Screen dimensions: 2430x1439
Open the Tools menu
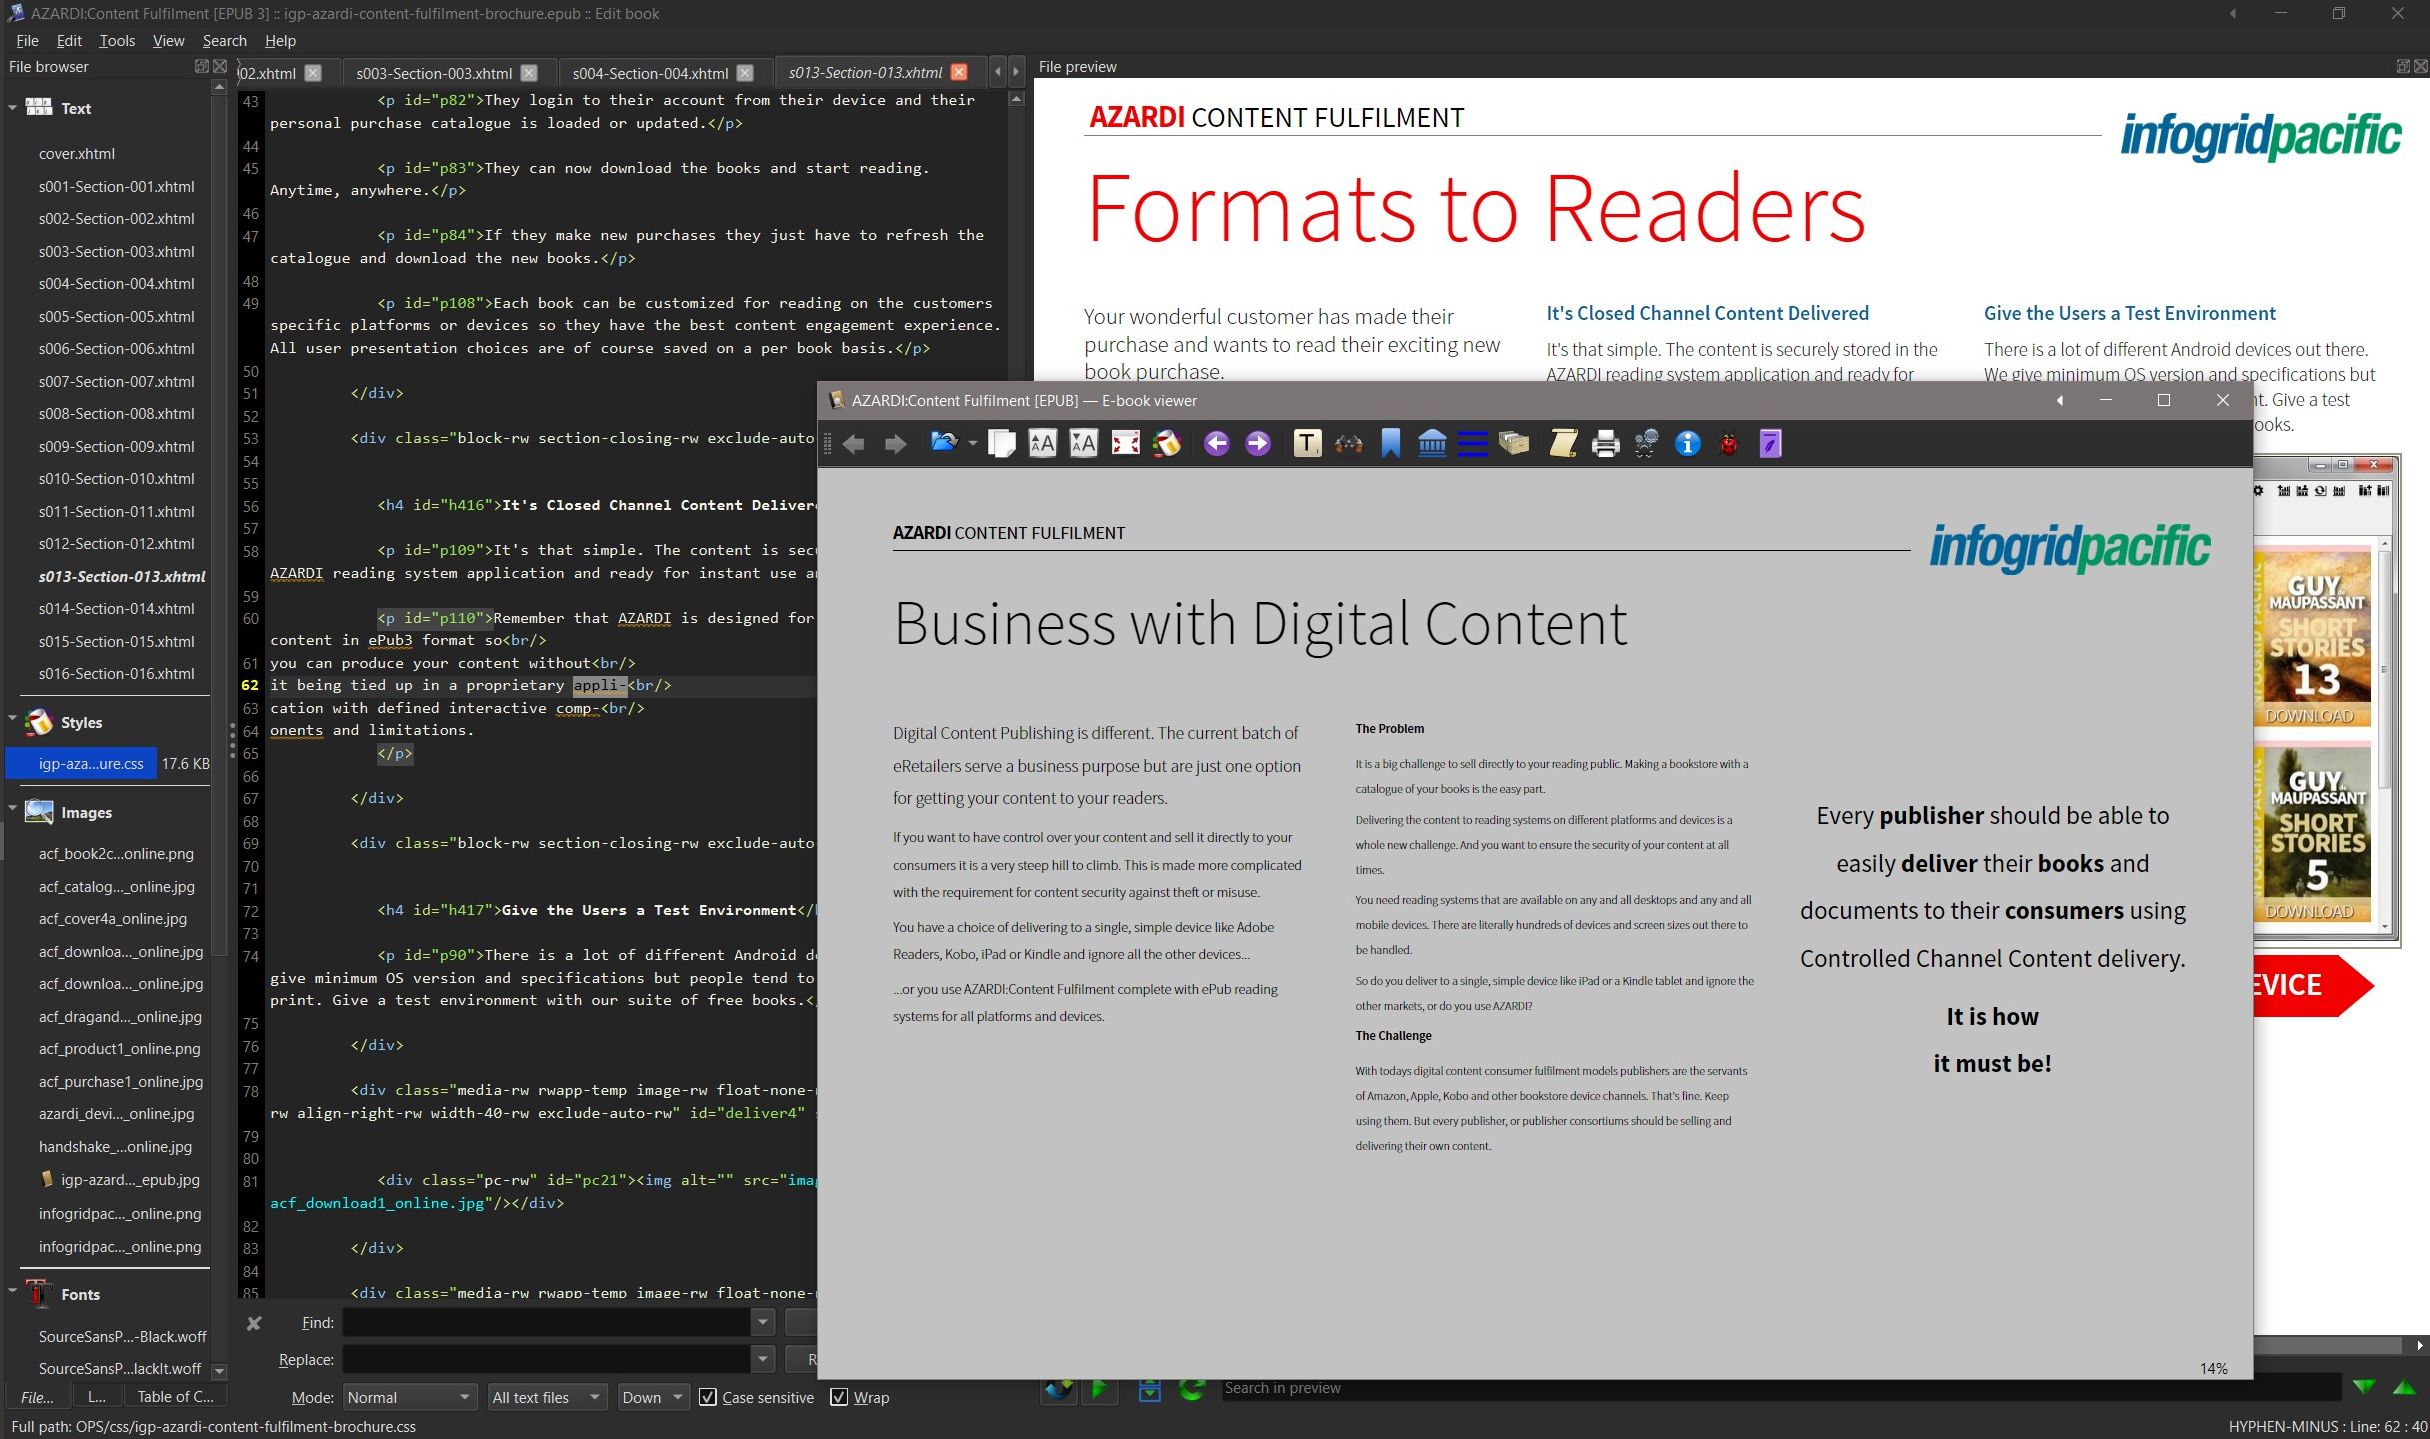(x=116, y=41)
